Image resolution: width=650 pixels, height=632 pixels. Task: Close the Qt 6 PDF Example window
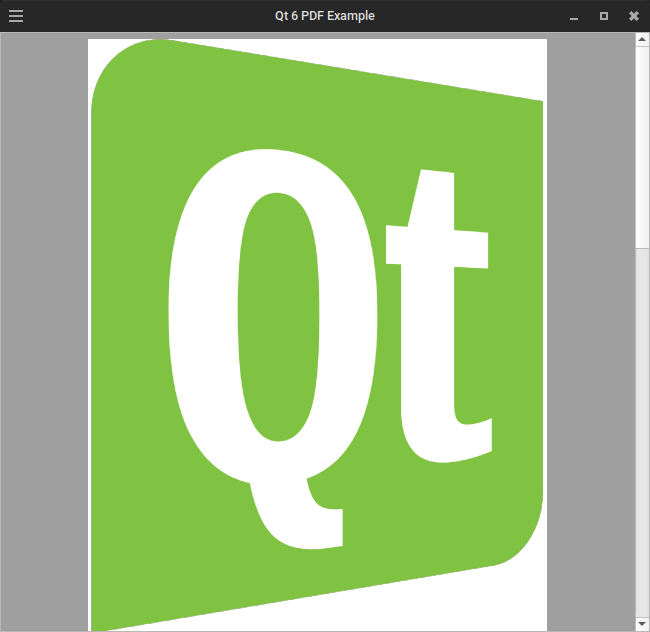tap(634, 16)
